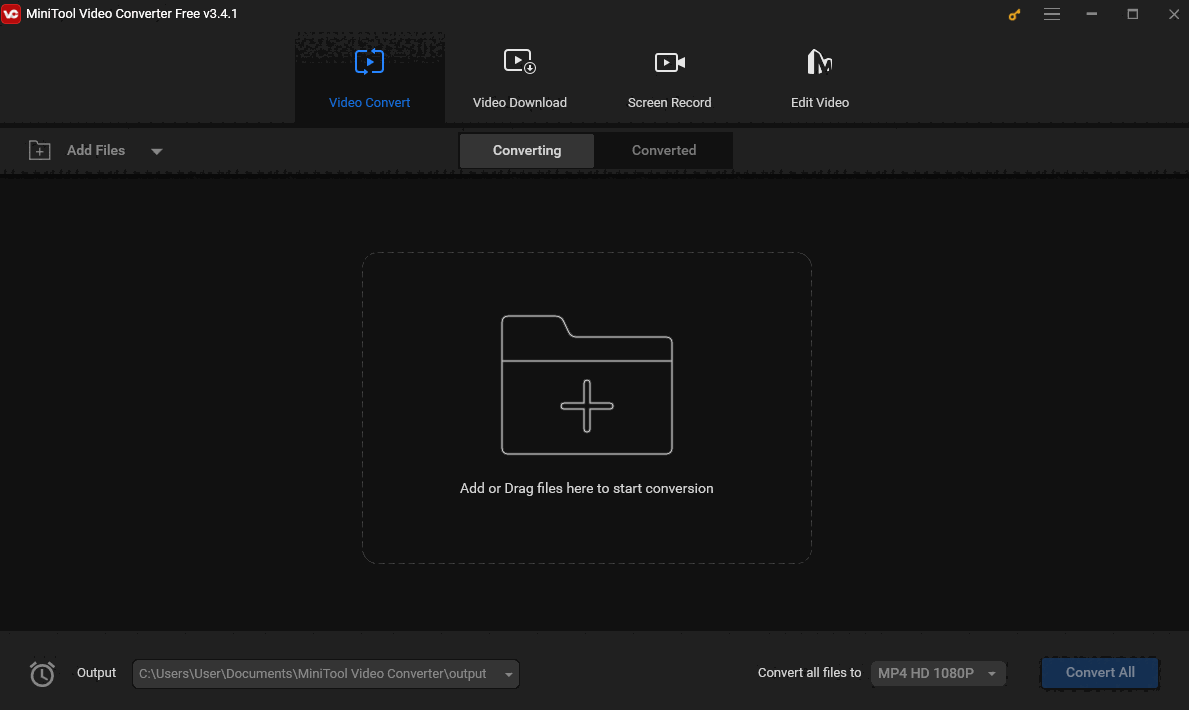Viewport: 1189px width, 710px height.
Task: Click the Add Files label
Action: tap(95, 150)
